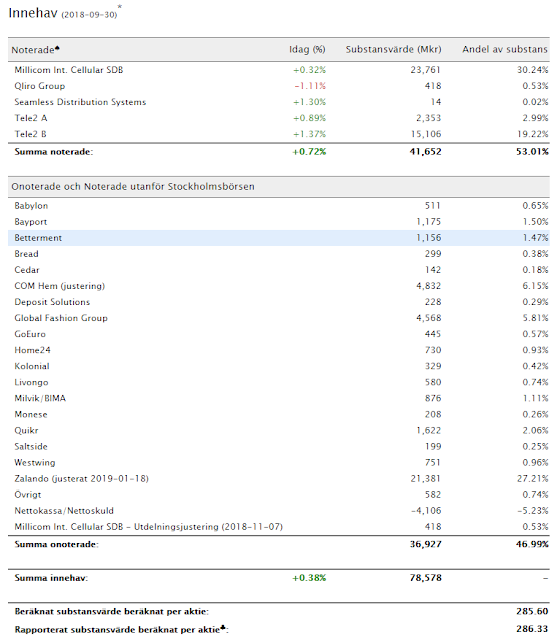Click Beräknat substansvärde per aktie label

pyautogui.click(x=111, y=611)
